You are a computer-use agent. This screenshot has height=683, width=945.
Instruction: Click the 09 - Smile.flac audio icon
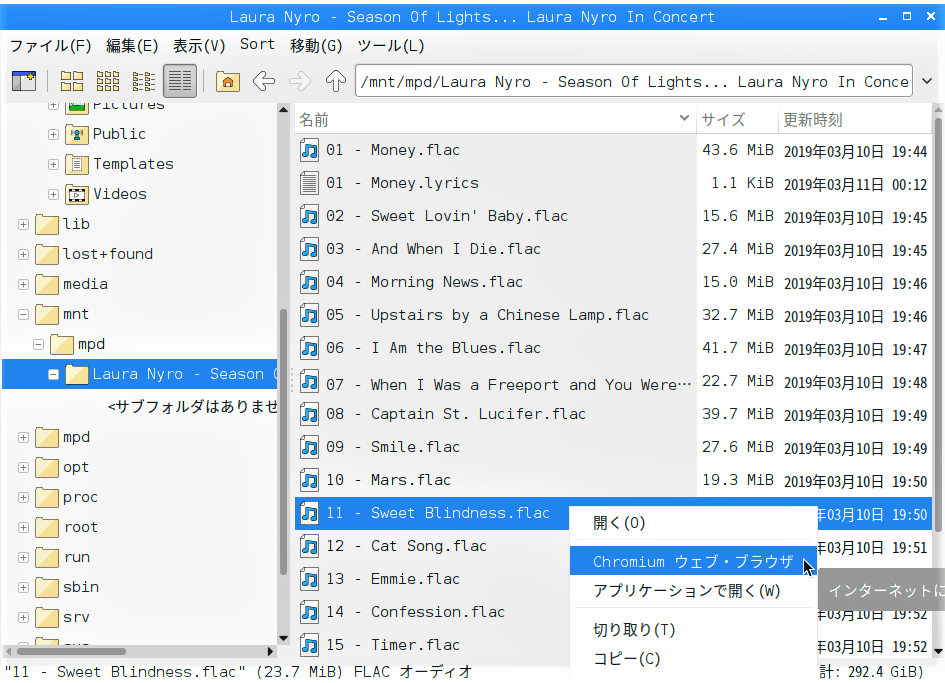(x=310, y=447)
